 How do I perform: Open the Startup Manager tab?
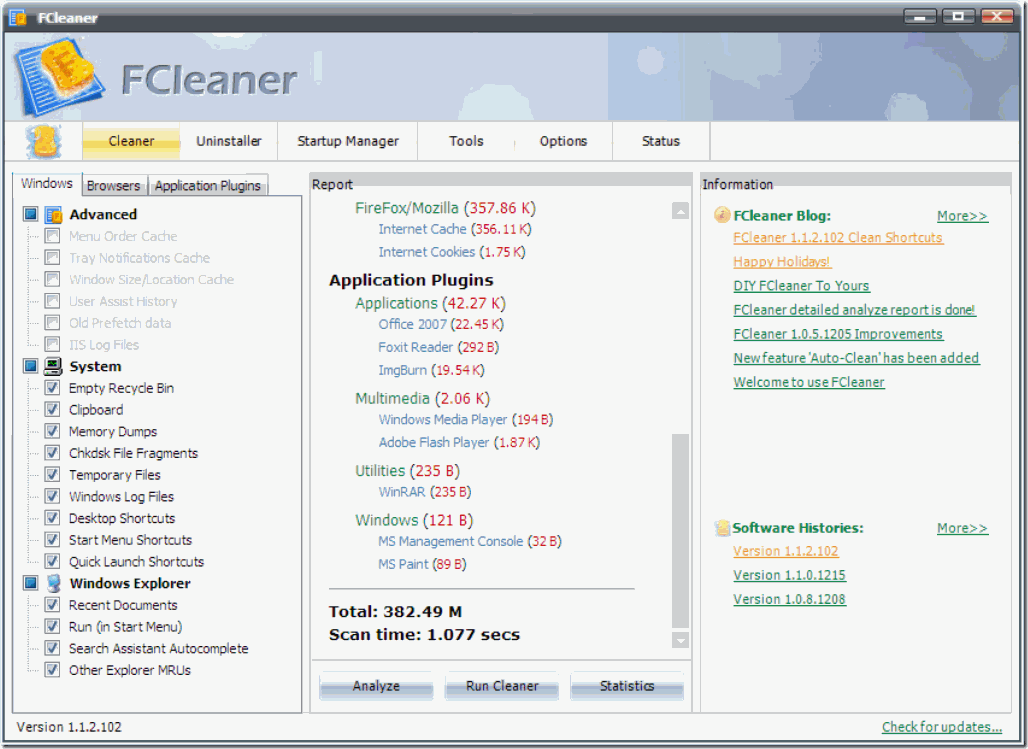tap(348, 141)
